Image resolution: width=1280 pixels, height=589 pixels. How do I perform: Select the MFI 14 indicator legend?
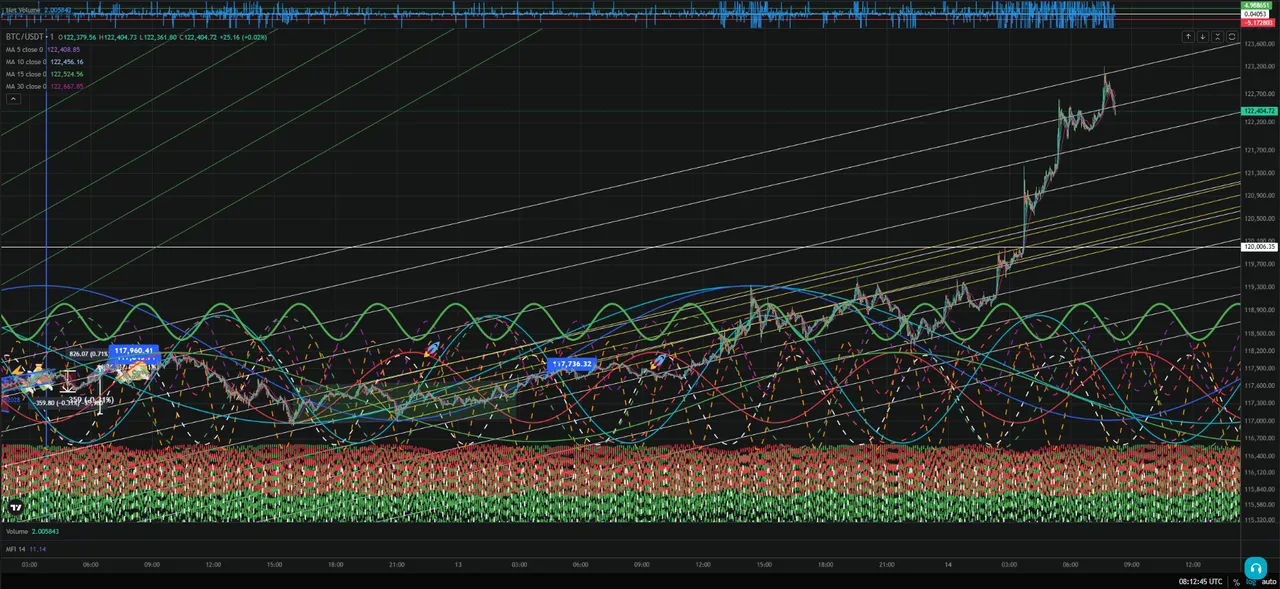pyautogui.click(x=16, y=549)
